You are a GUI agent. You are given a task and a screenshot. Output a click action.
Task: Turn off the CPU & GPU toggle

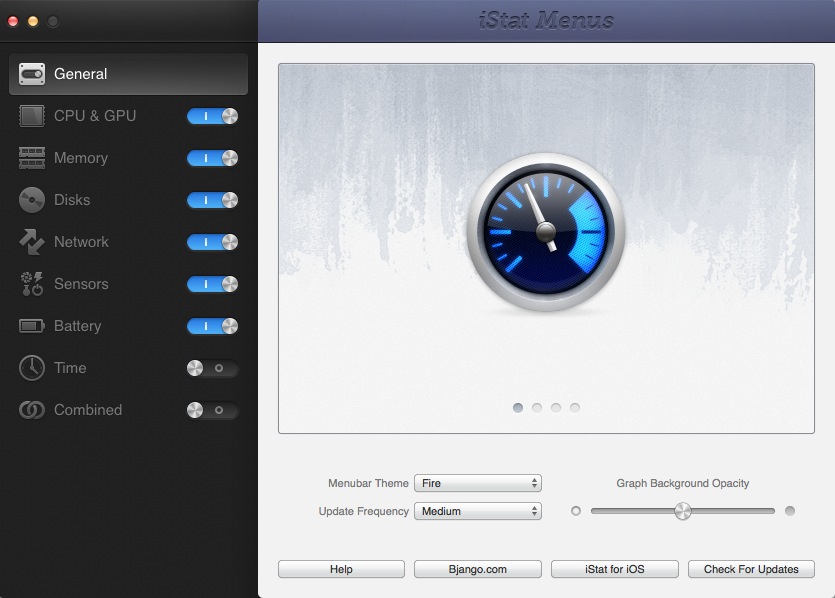click(212, 116)
